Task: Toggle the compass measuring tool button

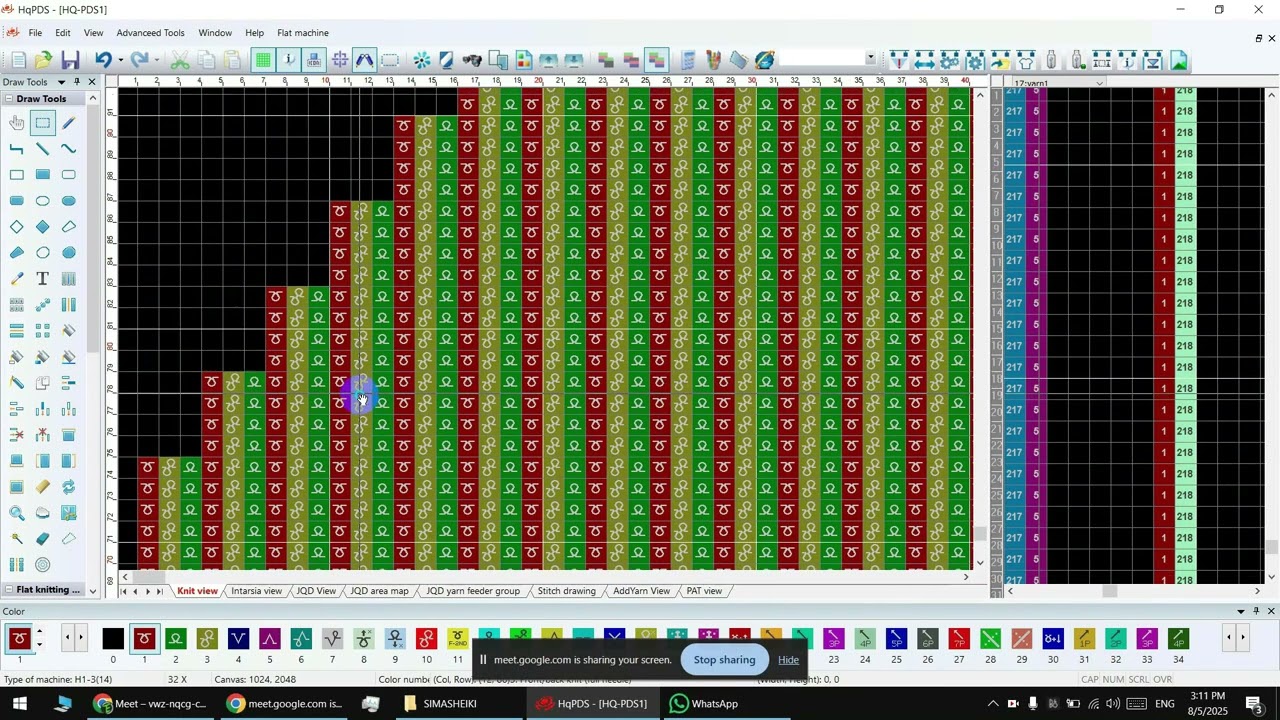Action: point(365,61)
